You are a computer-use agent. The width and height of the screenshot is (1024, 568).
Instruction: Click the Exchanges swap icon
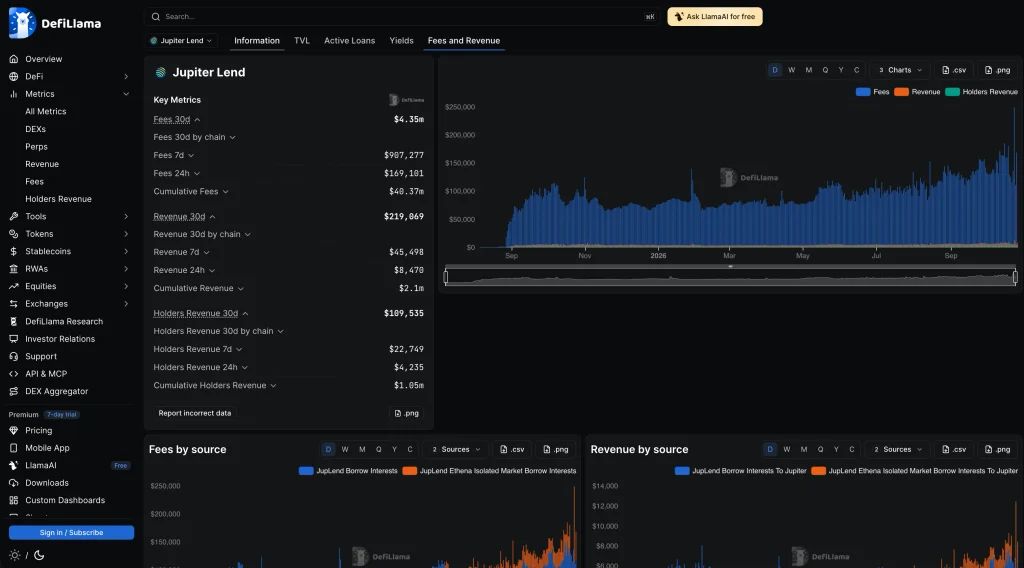14,304
